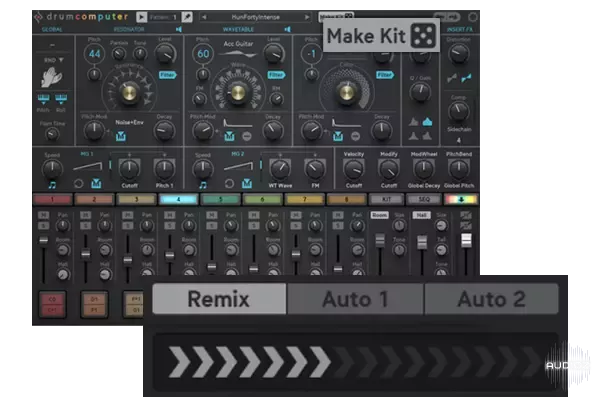Click the Remix chevron progress bar
The height and width of the screenshot is (400, 600).
[x=356, y=362]
